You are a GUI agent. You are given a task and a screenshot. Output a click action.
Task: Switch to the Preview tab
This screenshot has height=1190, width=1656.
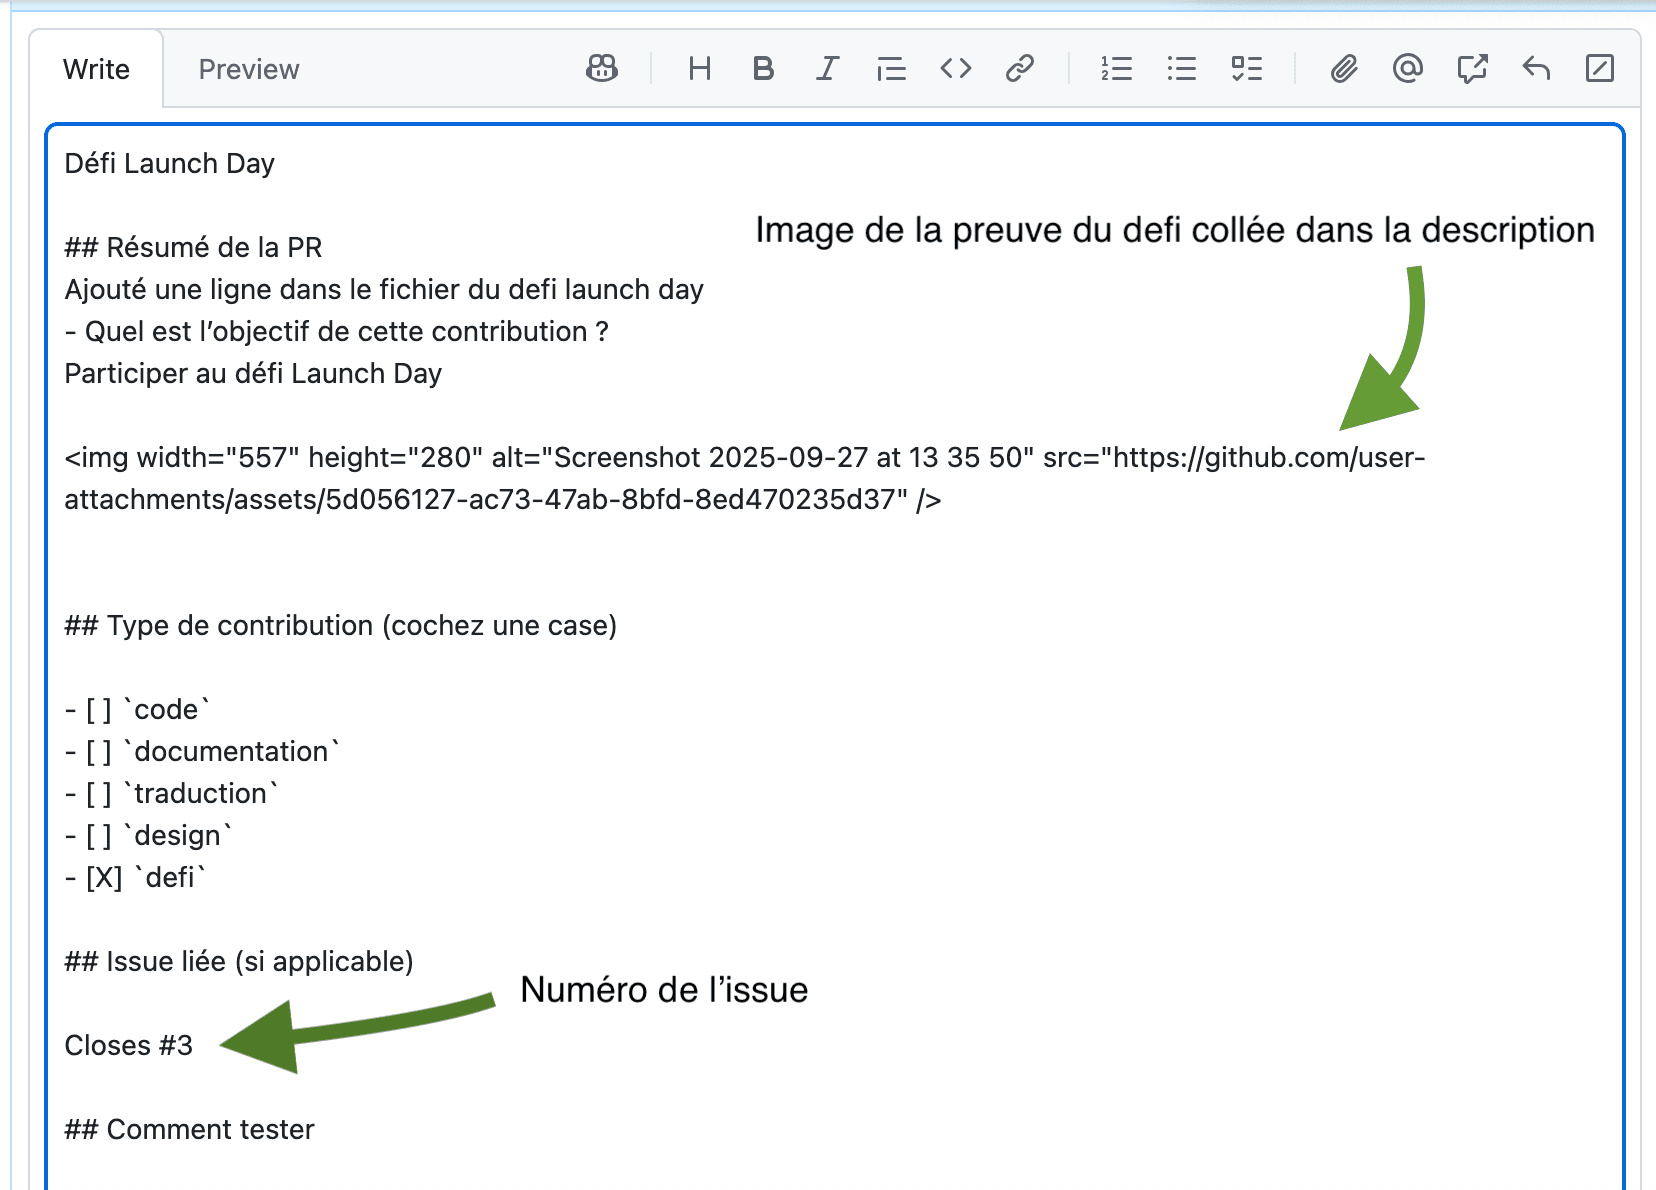pos(248,69)
